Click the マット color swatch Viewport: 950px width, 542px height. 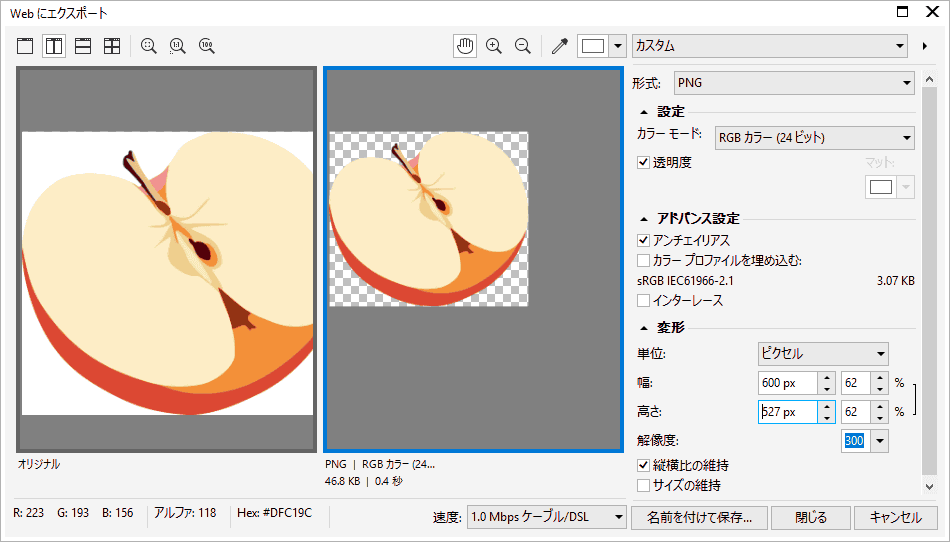pos(881,187)
